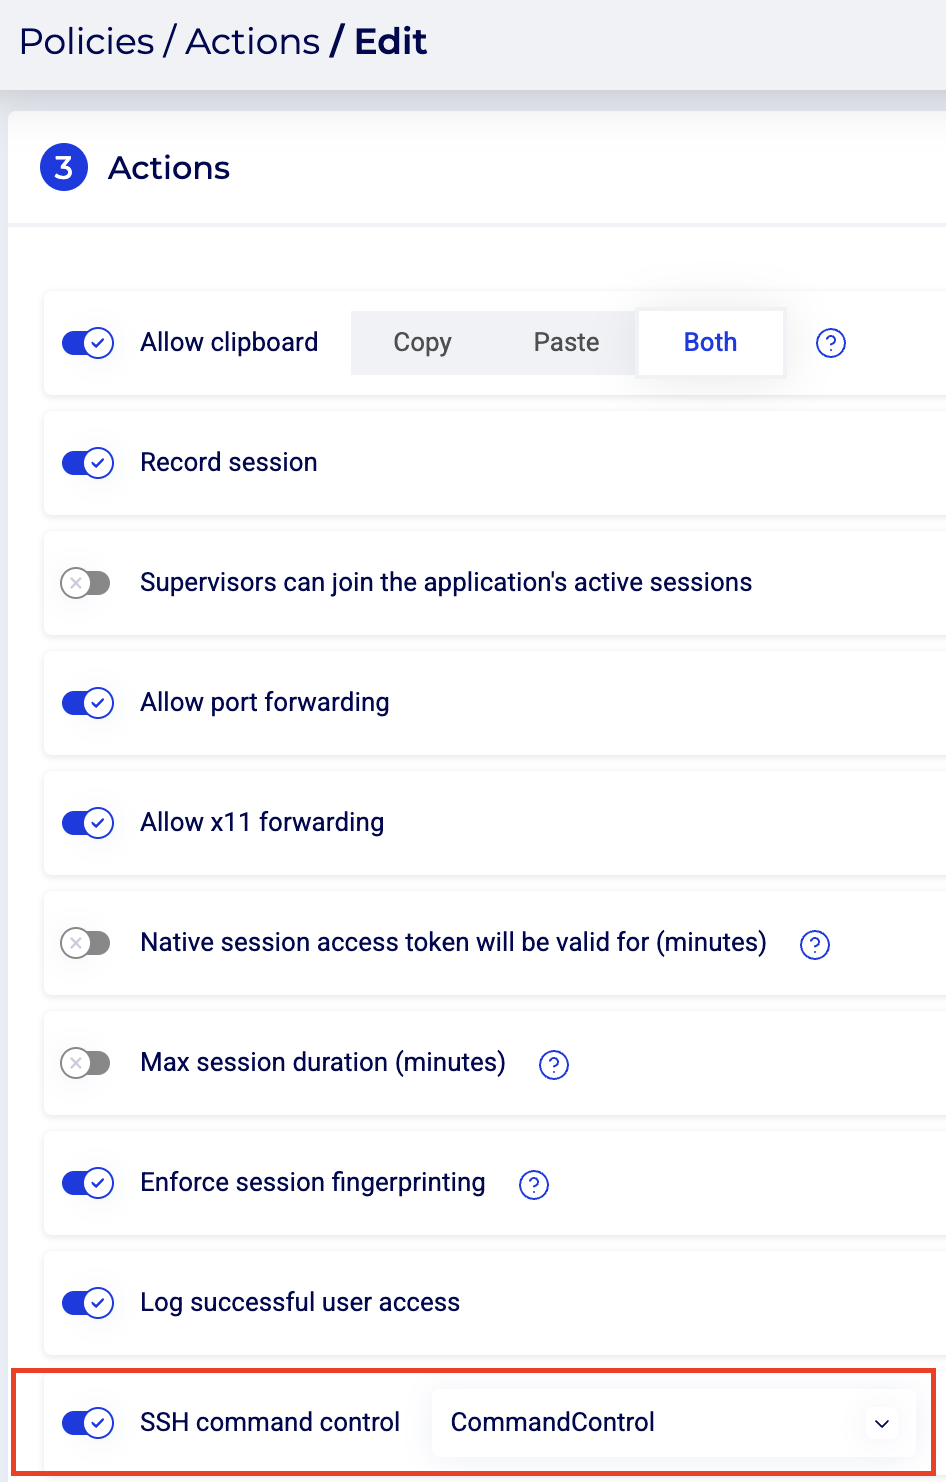Click help icon next to clipboard options
Viewport: 946px width, 1482px height.
pos(831,343)
